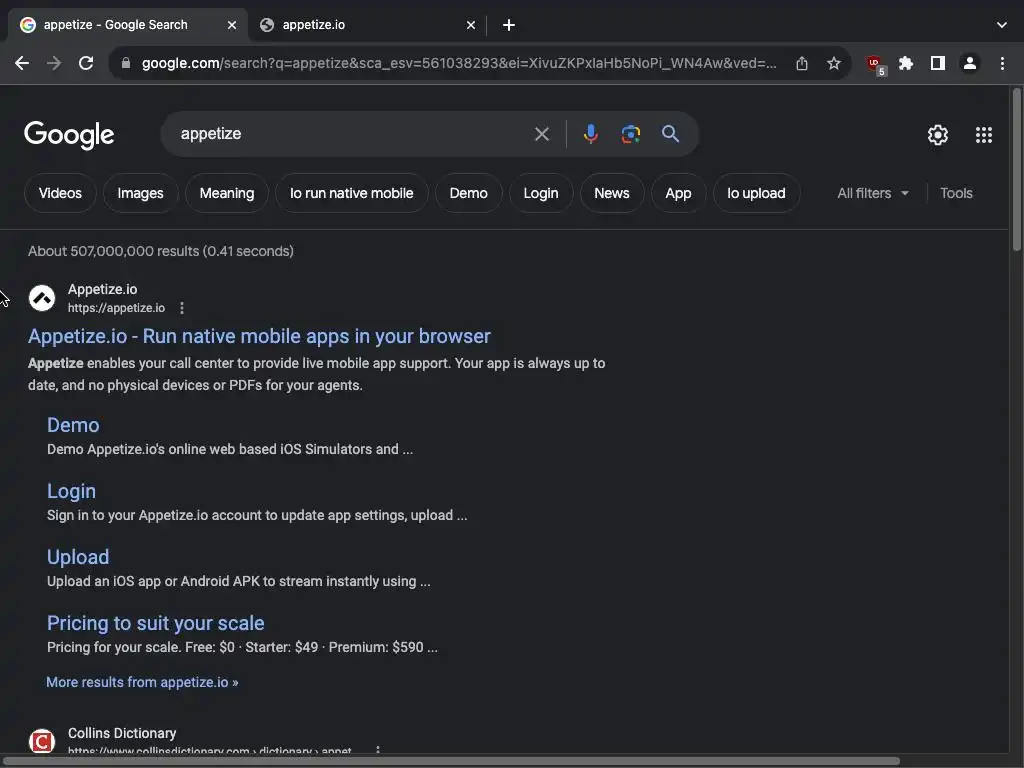Reload the current Google search page
This screenshot has height=768, width=1024.
point(86,63)
